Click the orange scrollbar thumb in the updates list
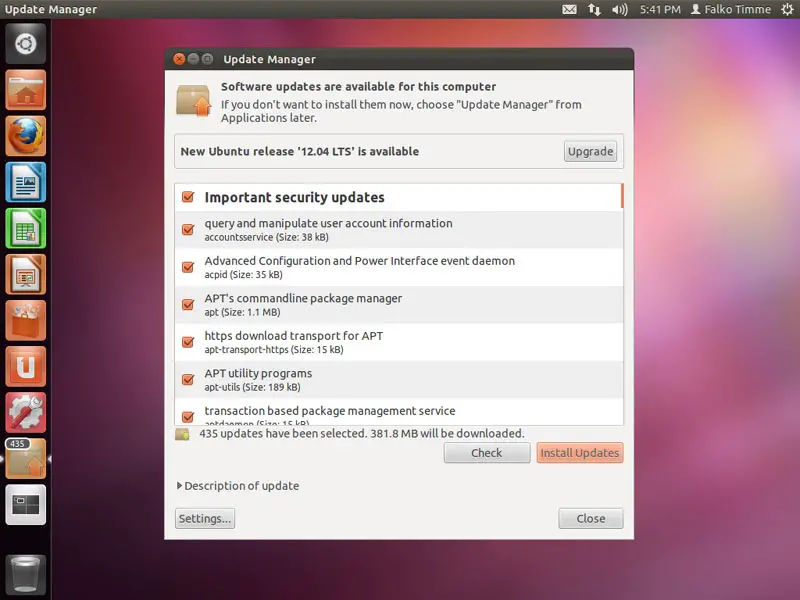Viewport: 800px width, 600px height. [x=622, y=196]
